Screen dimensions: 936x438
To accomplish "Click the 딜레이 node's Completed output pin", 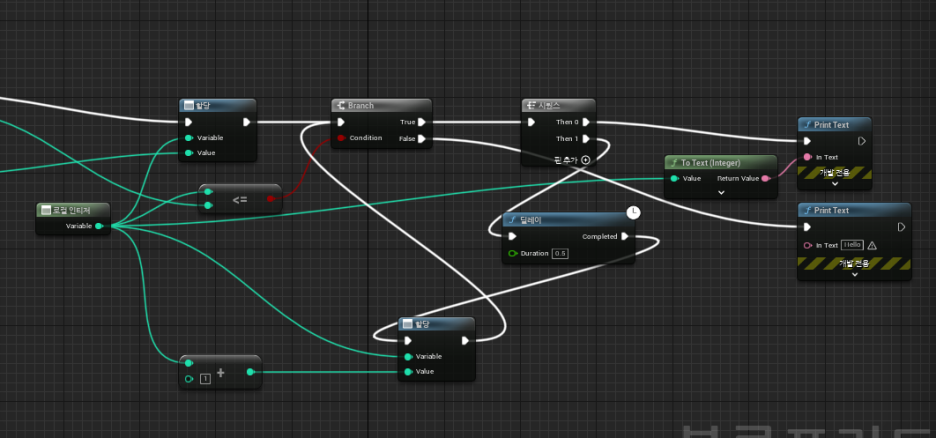I will (x=624, y=236).
